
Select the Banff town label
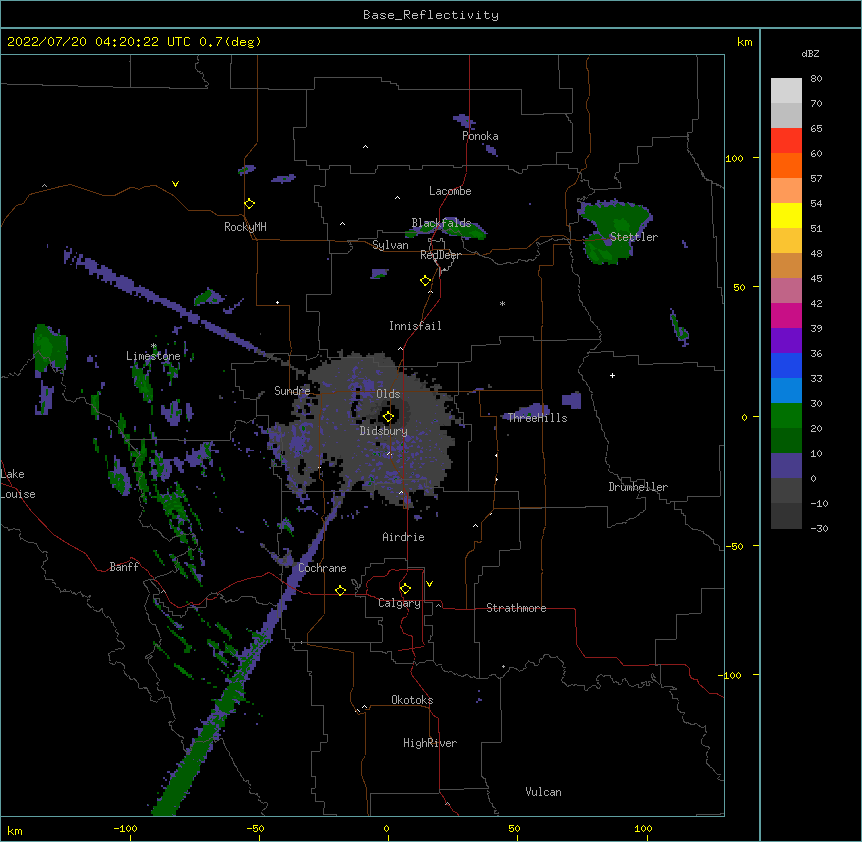[124, 567]
